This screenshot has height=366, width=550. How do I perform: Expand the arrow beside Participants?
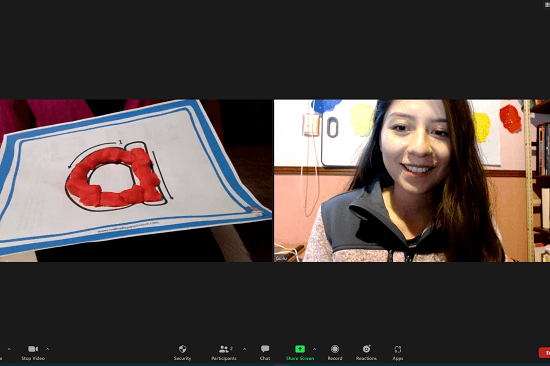pos(244,349)
